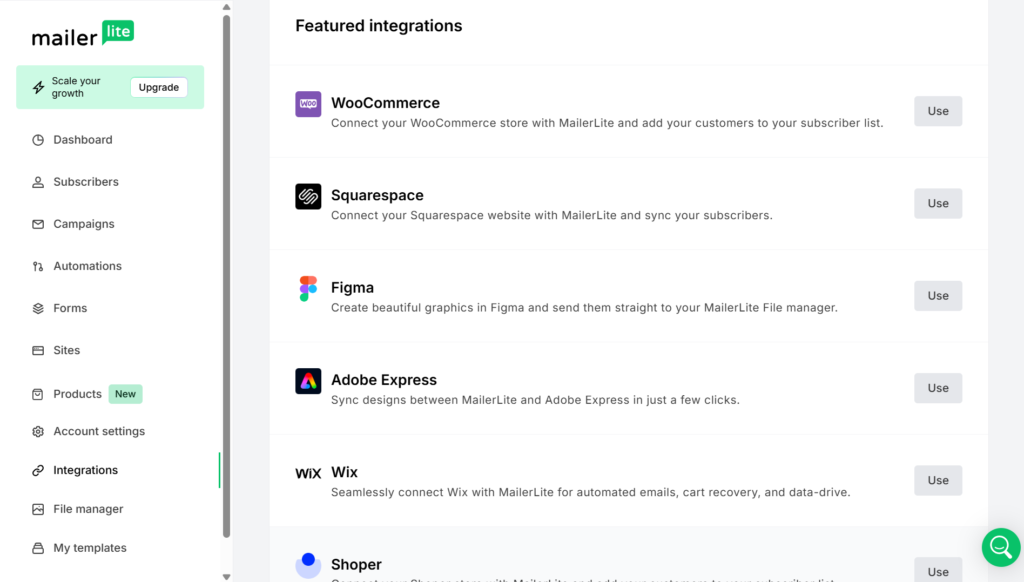1024x582 pixels.
Task: Click the 'Seamlessly connect Wix' description
Action: 590,492
